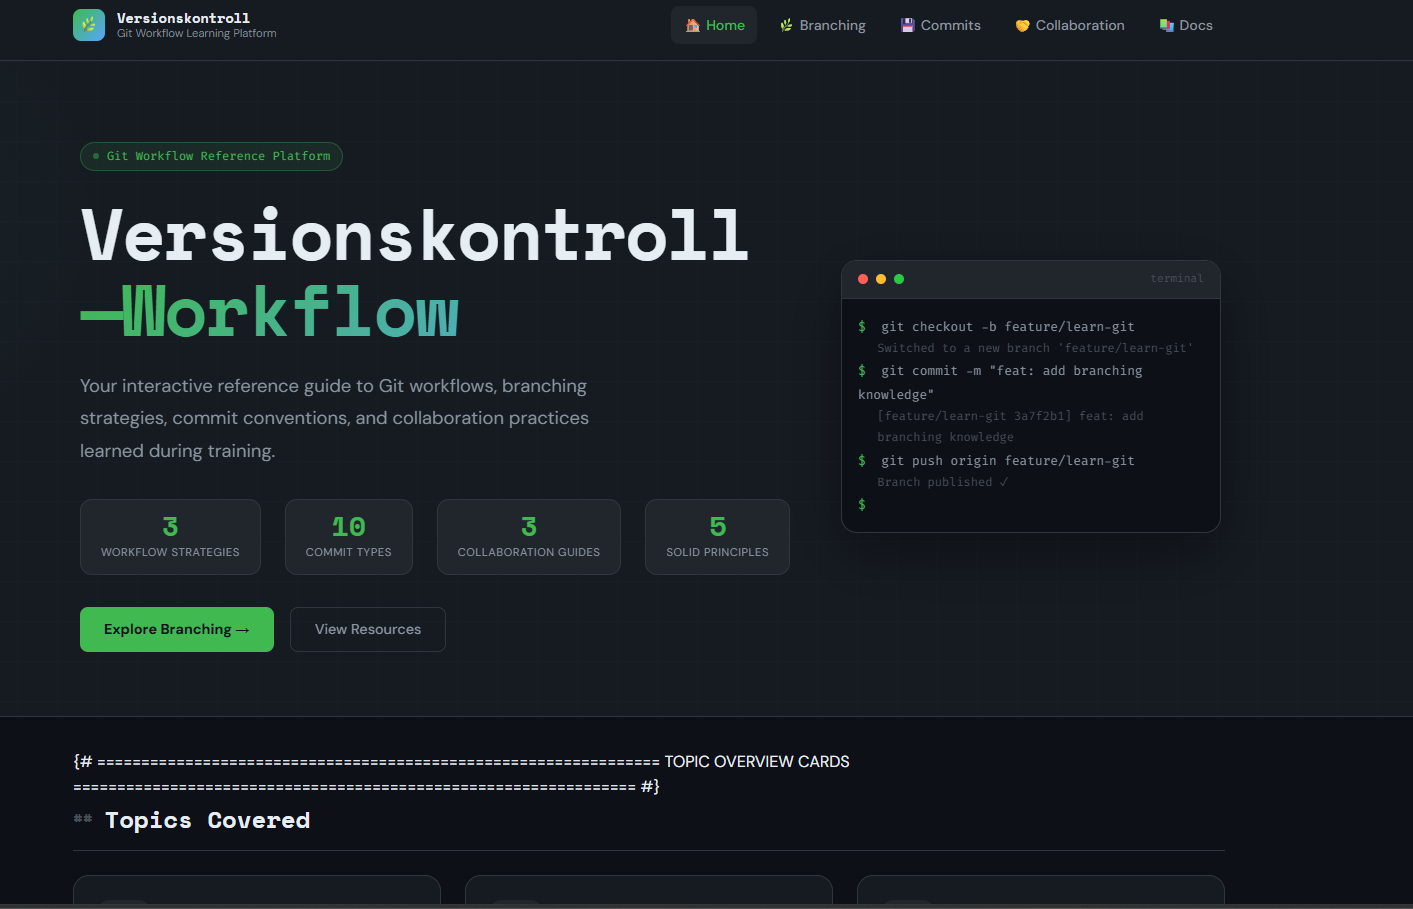Click the 'Switched to a new branch' output line

1035,348
